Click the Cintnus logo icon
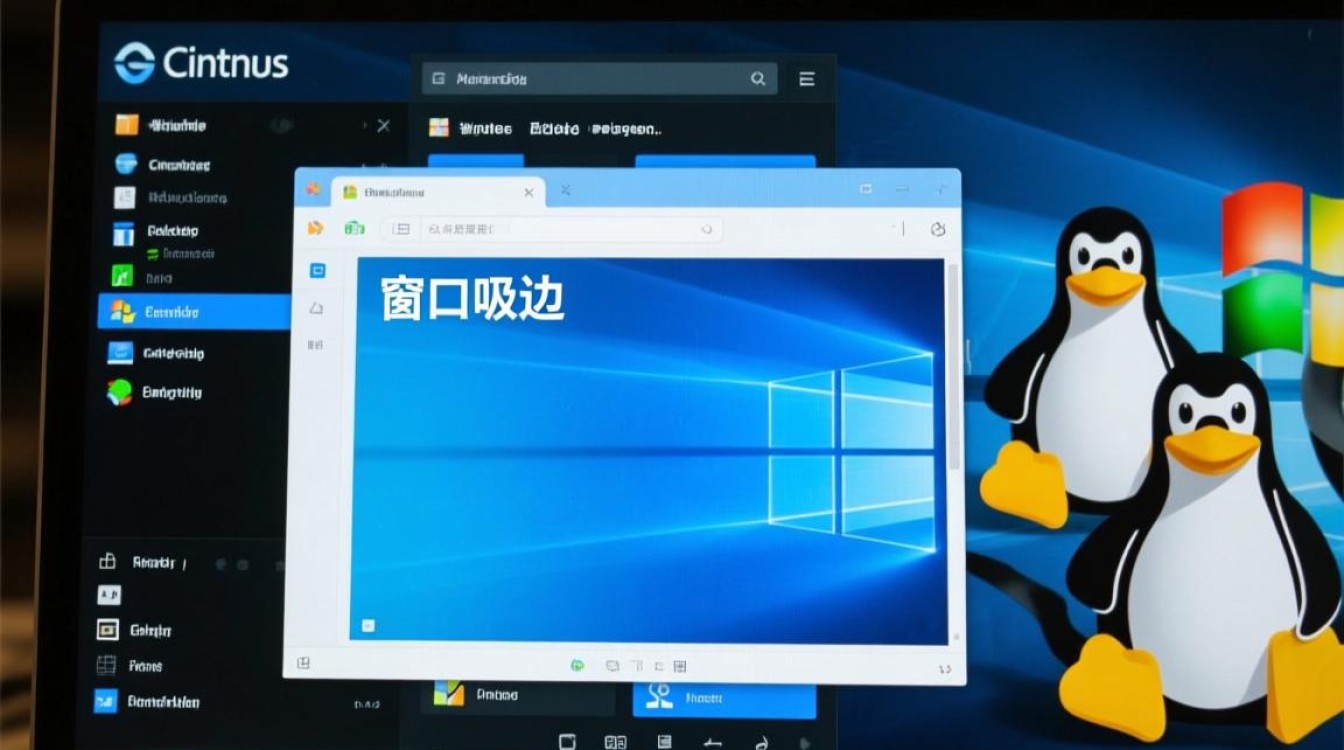 click(x=134, y=63)
